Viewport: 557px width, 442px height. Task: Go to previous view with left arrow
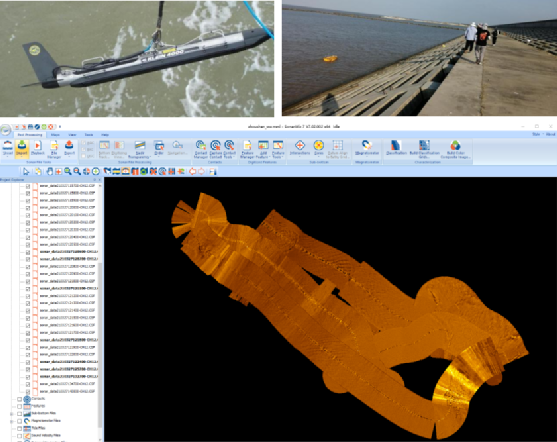192,172
